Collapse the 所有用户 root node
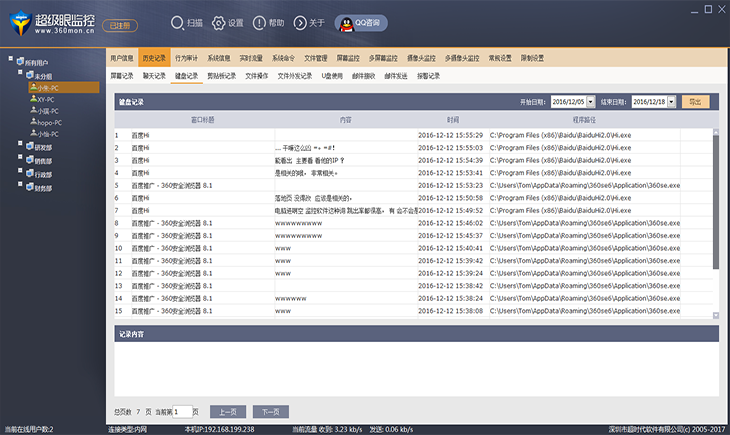The height and width of the screenshot is (435, 730). click(12, 60)
